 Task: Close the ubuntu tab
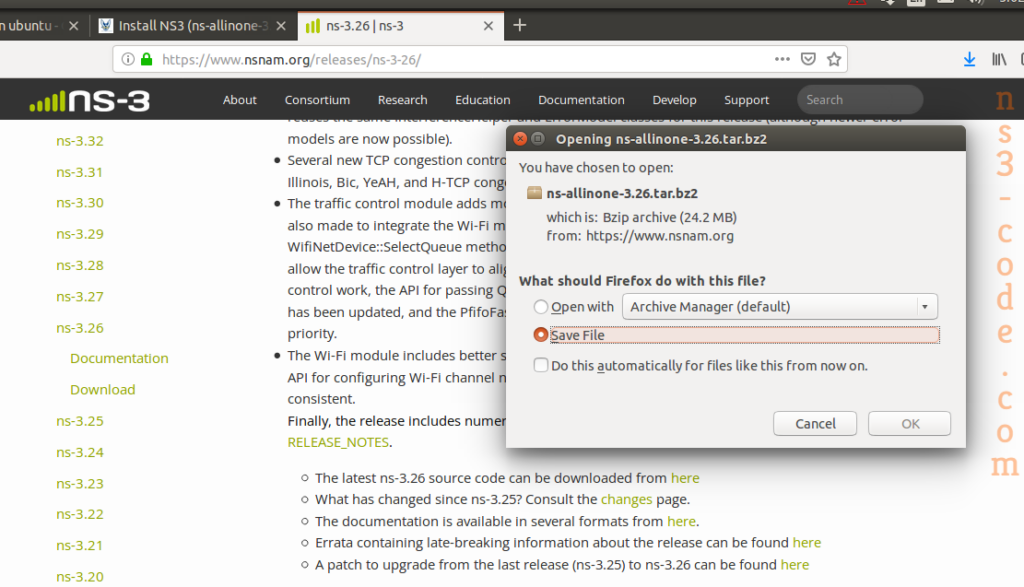click(x=73, y=26)
